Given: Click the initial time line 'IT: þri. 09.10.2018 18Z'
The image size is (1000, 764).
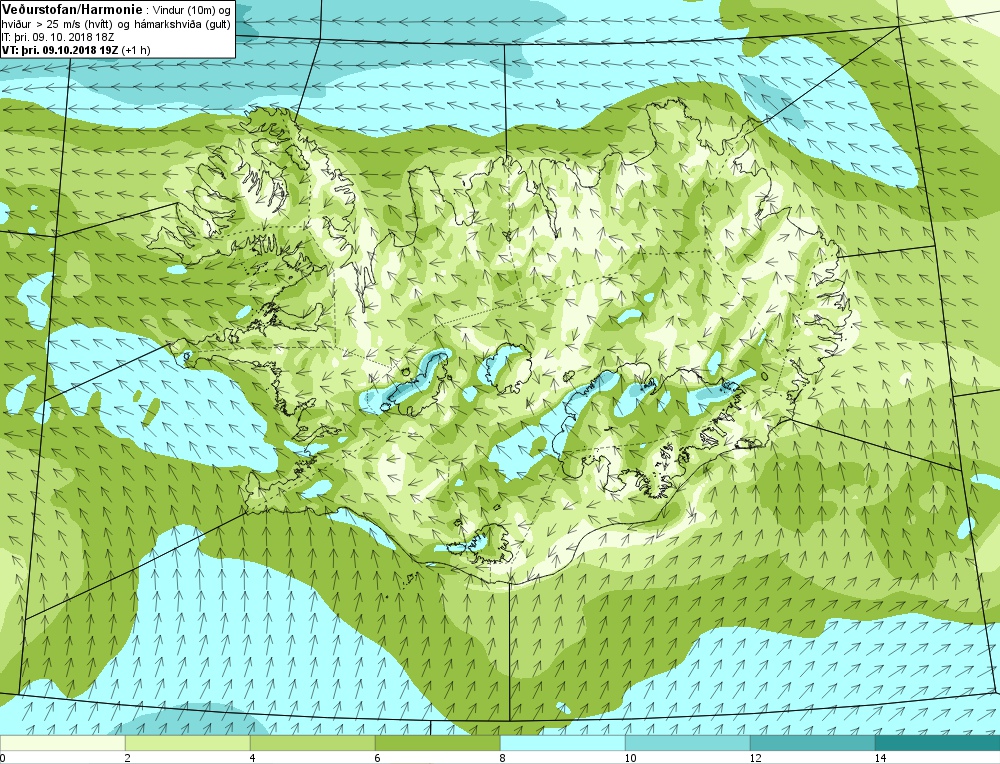Looking at the screenshot, I should click(58, 38).
